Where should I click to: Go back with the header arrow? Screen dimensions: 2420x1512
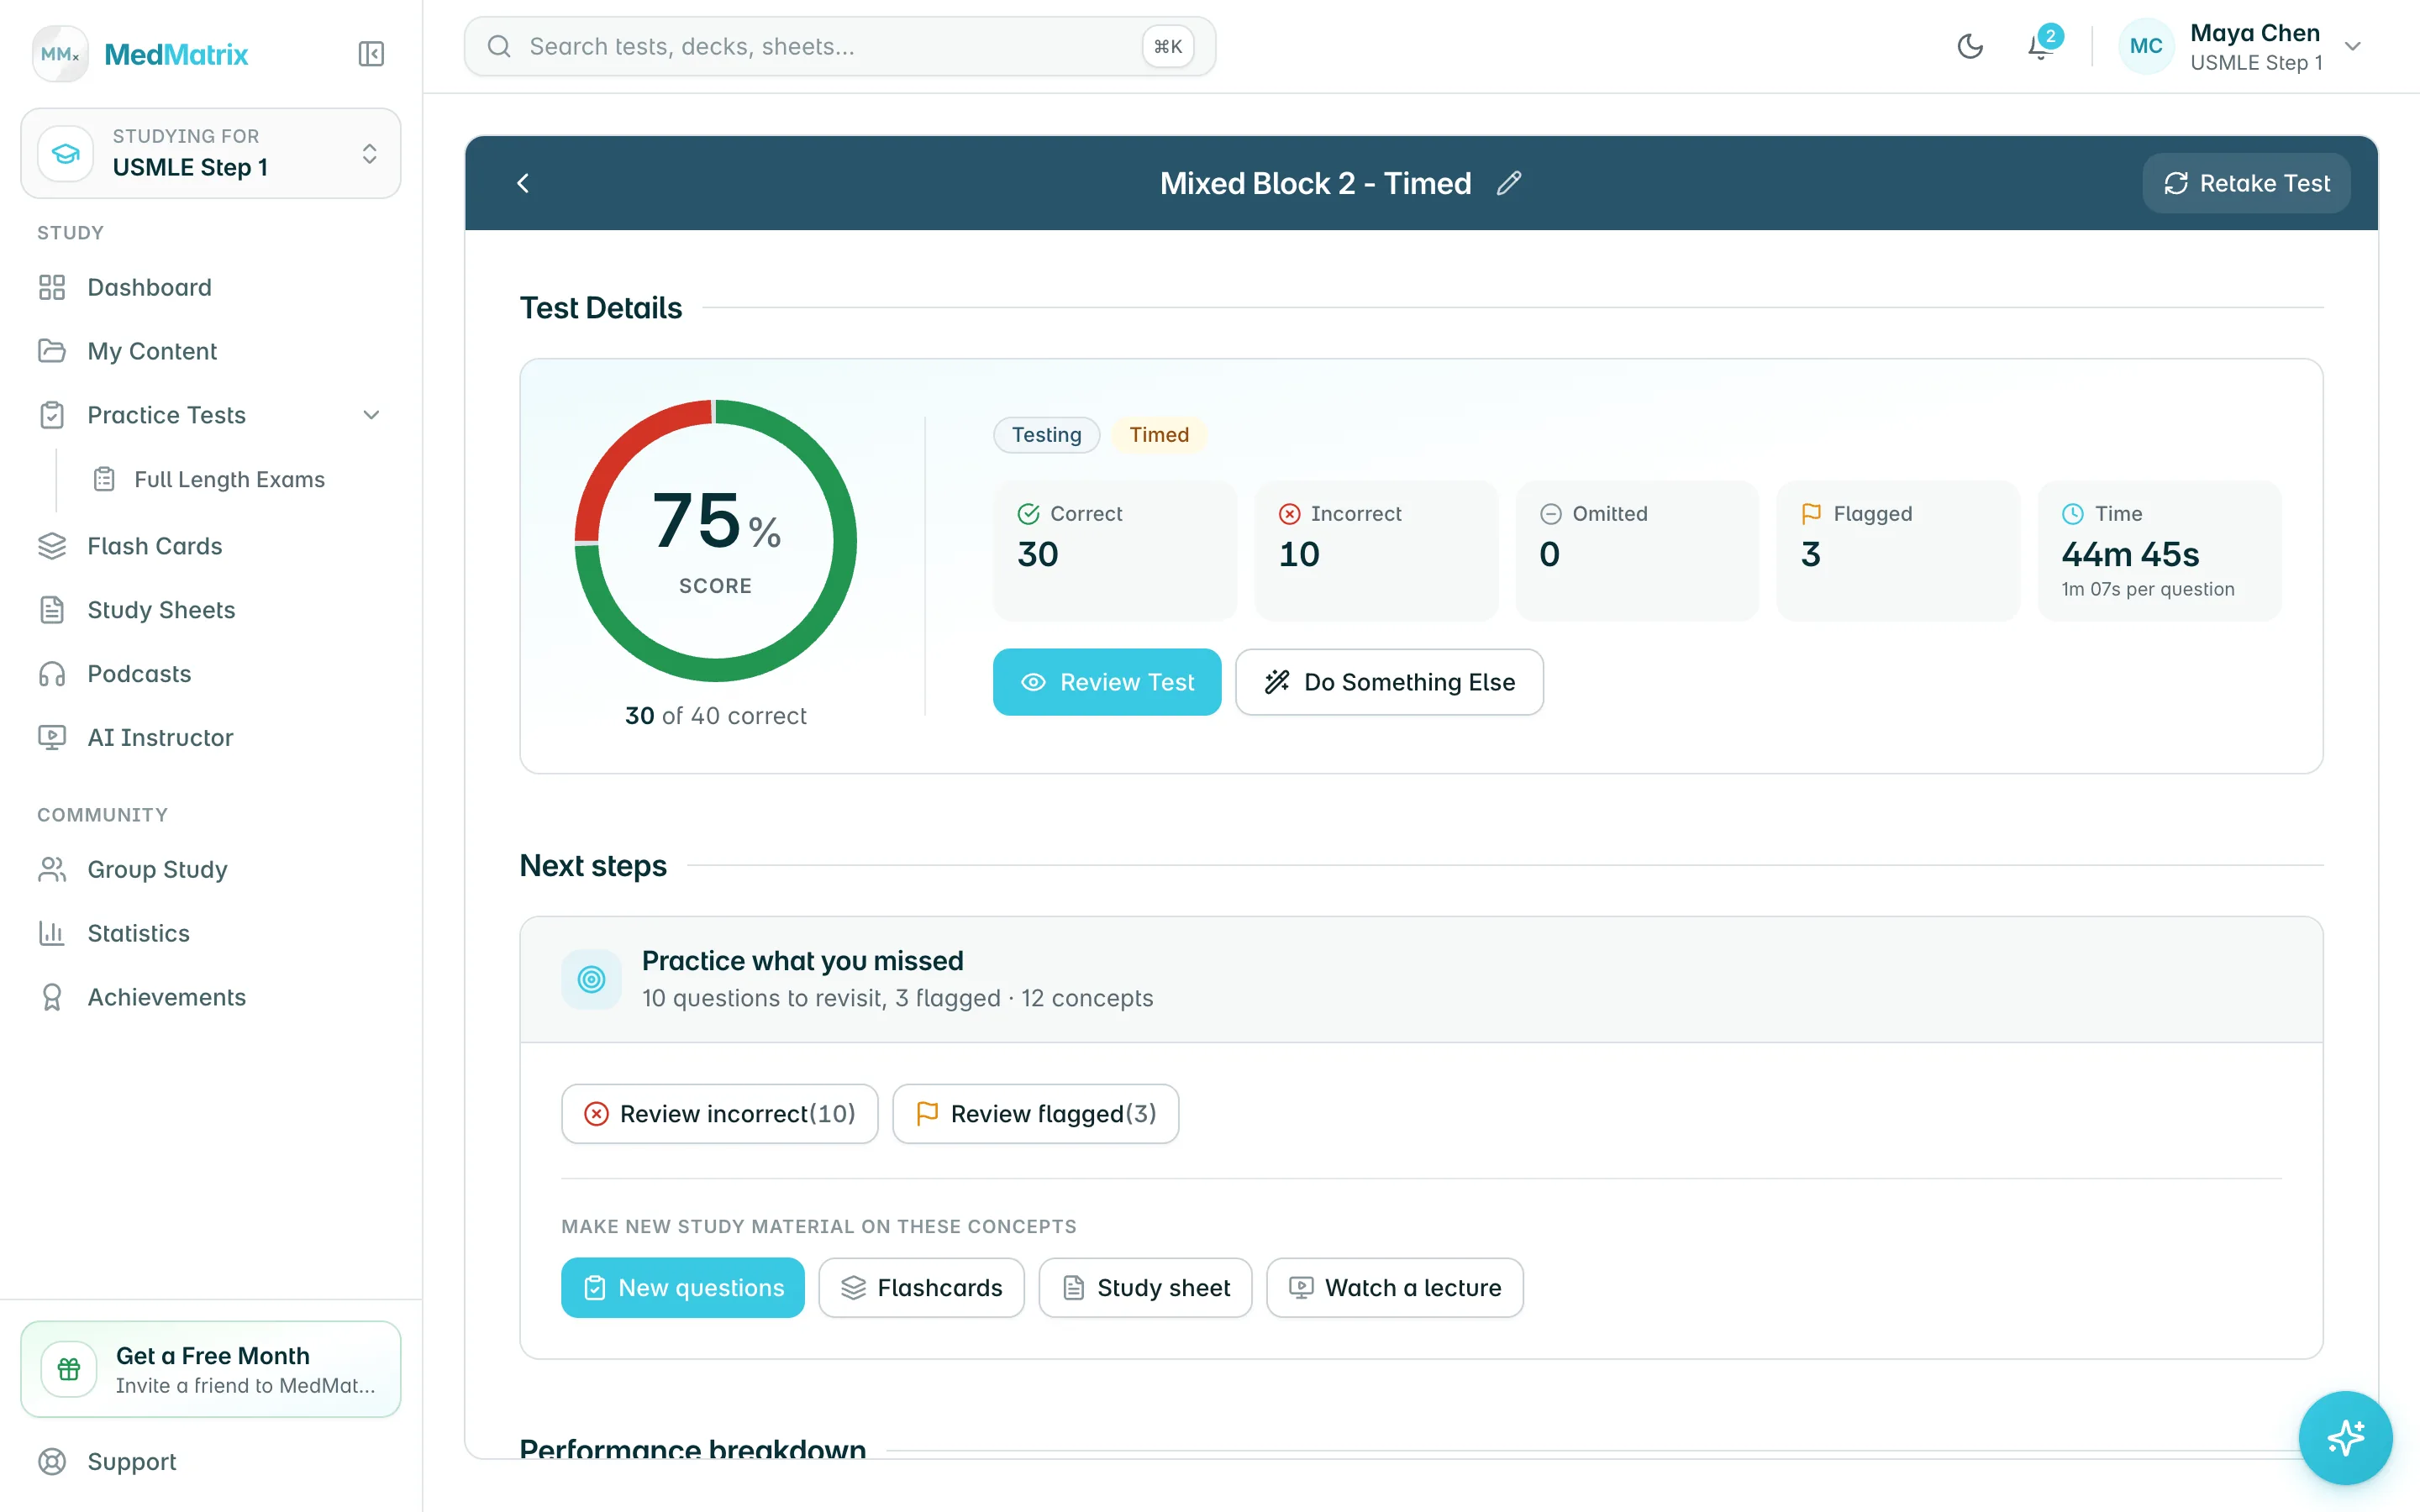(523, 183)
